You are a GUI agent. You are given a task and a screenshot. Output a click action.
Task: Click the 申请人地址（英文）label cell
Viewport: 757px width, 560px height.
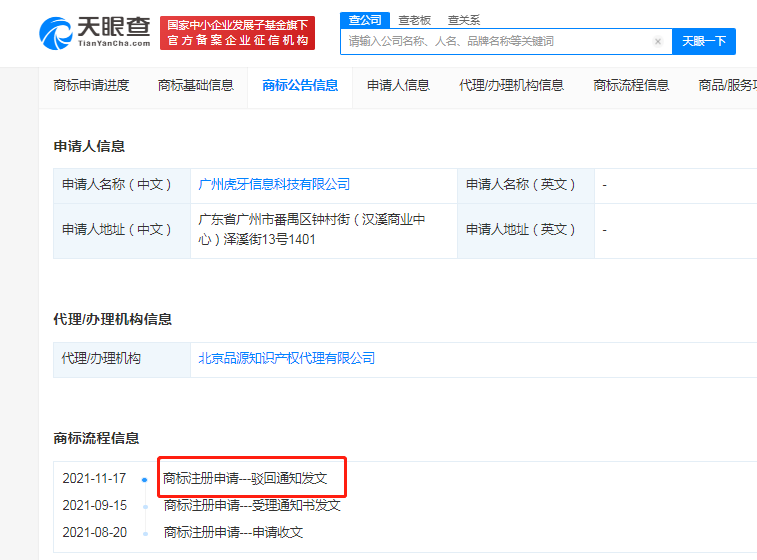pos(526,231)
